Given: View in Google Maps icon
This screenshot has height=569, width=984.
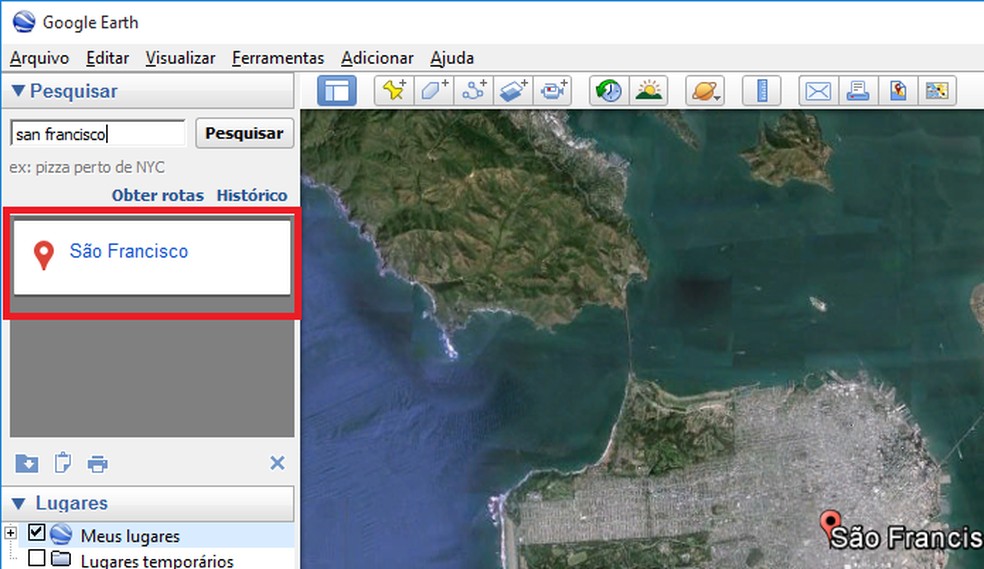Looking at the screenshot, I should 897,91.
